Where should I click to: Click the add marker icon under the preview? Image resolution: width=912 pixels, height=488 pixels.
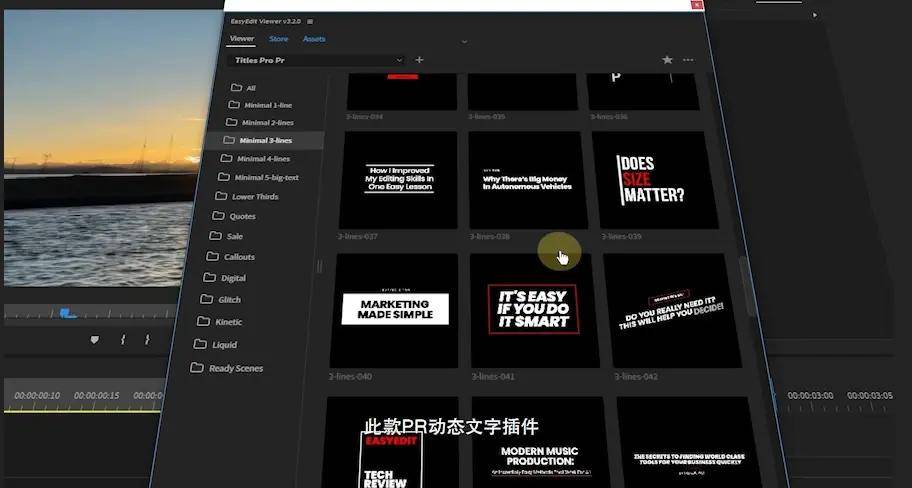[x=95, y=340]
